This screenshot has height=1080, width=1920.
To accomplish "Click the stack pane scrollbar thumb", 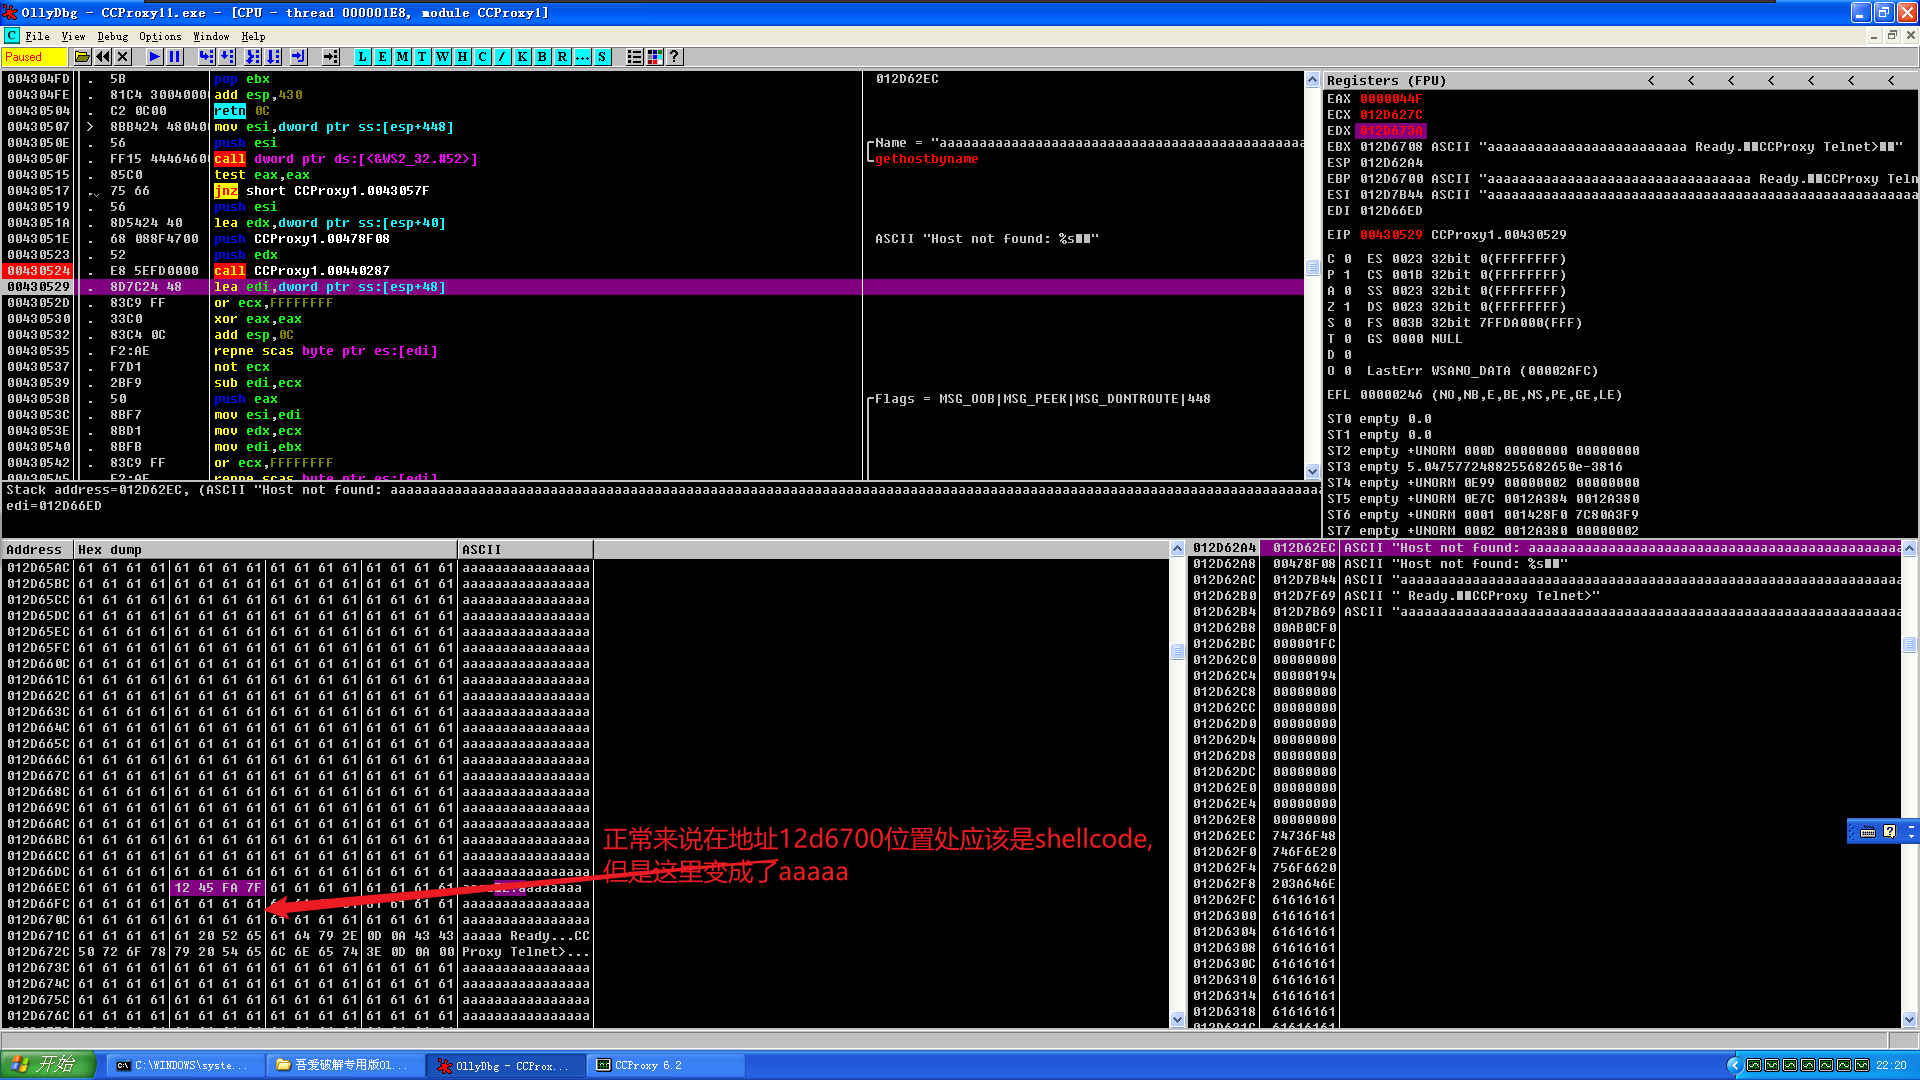I will point(1909,645).
